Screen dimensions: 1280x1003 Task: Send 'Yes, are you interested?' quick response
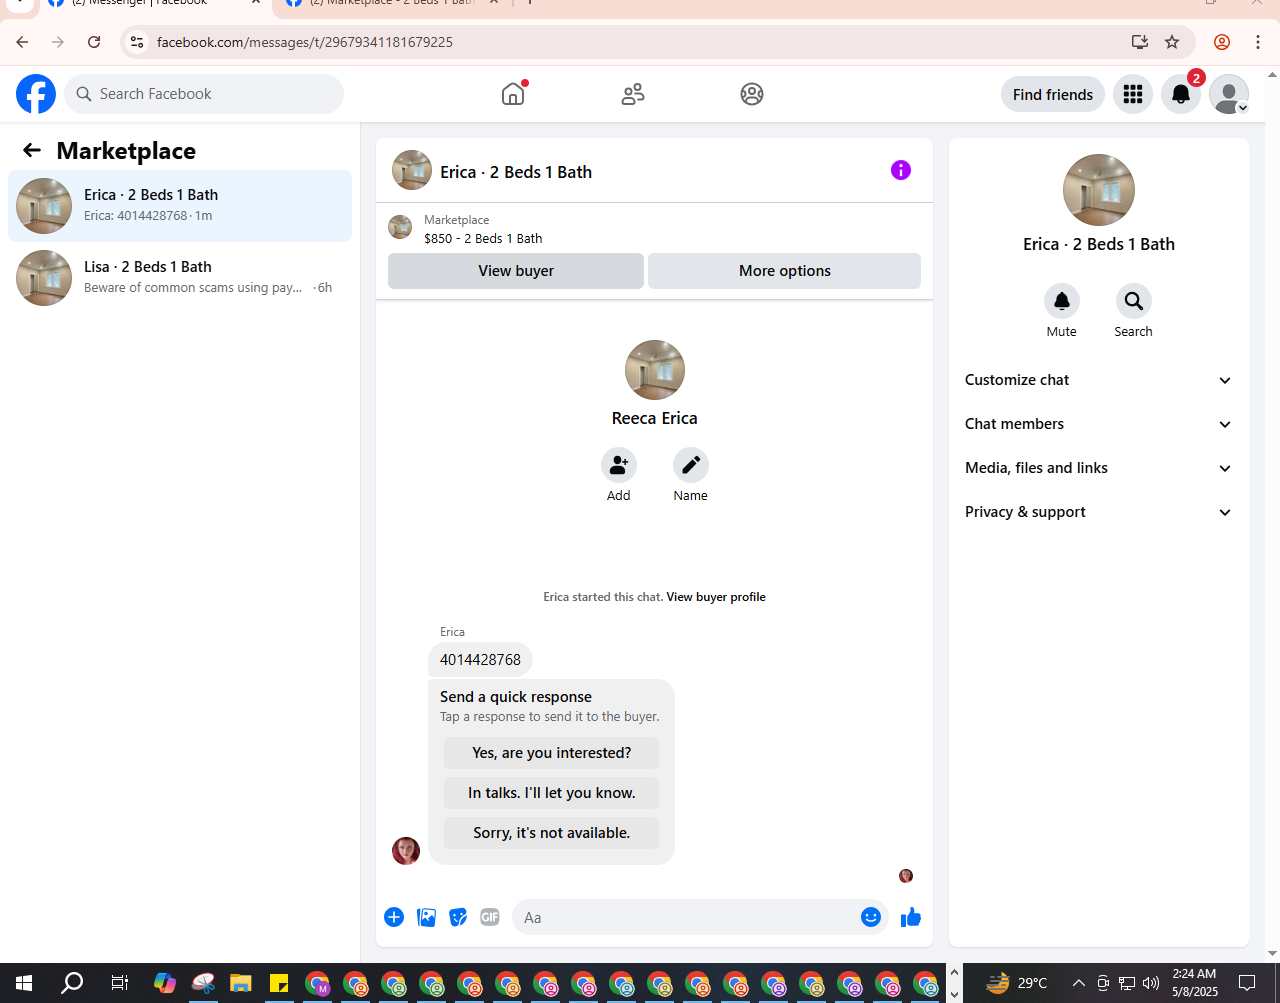pyautogui.click(x=552, y=753)
